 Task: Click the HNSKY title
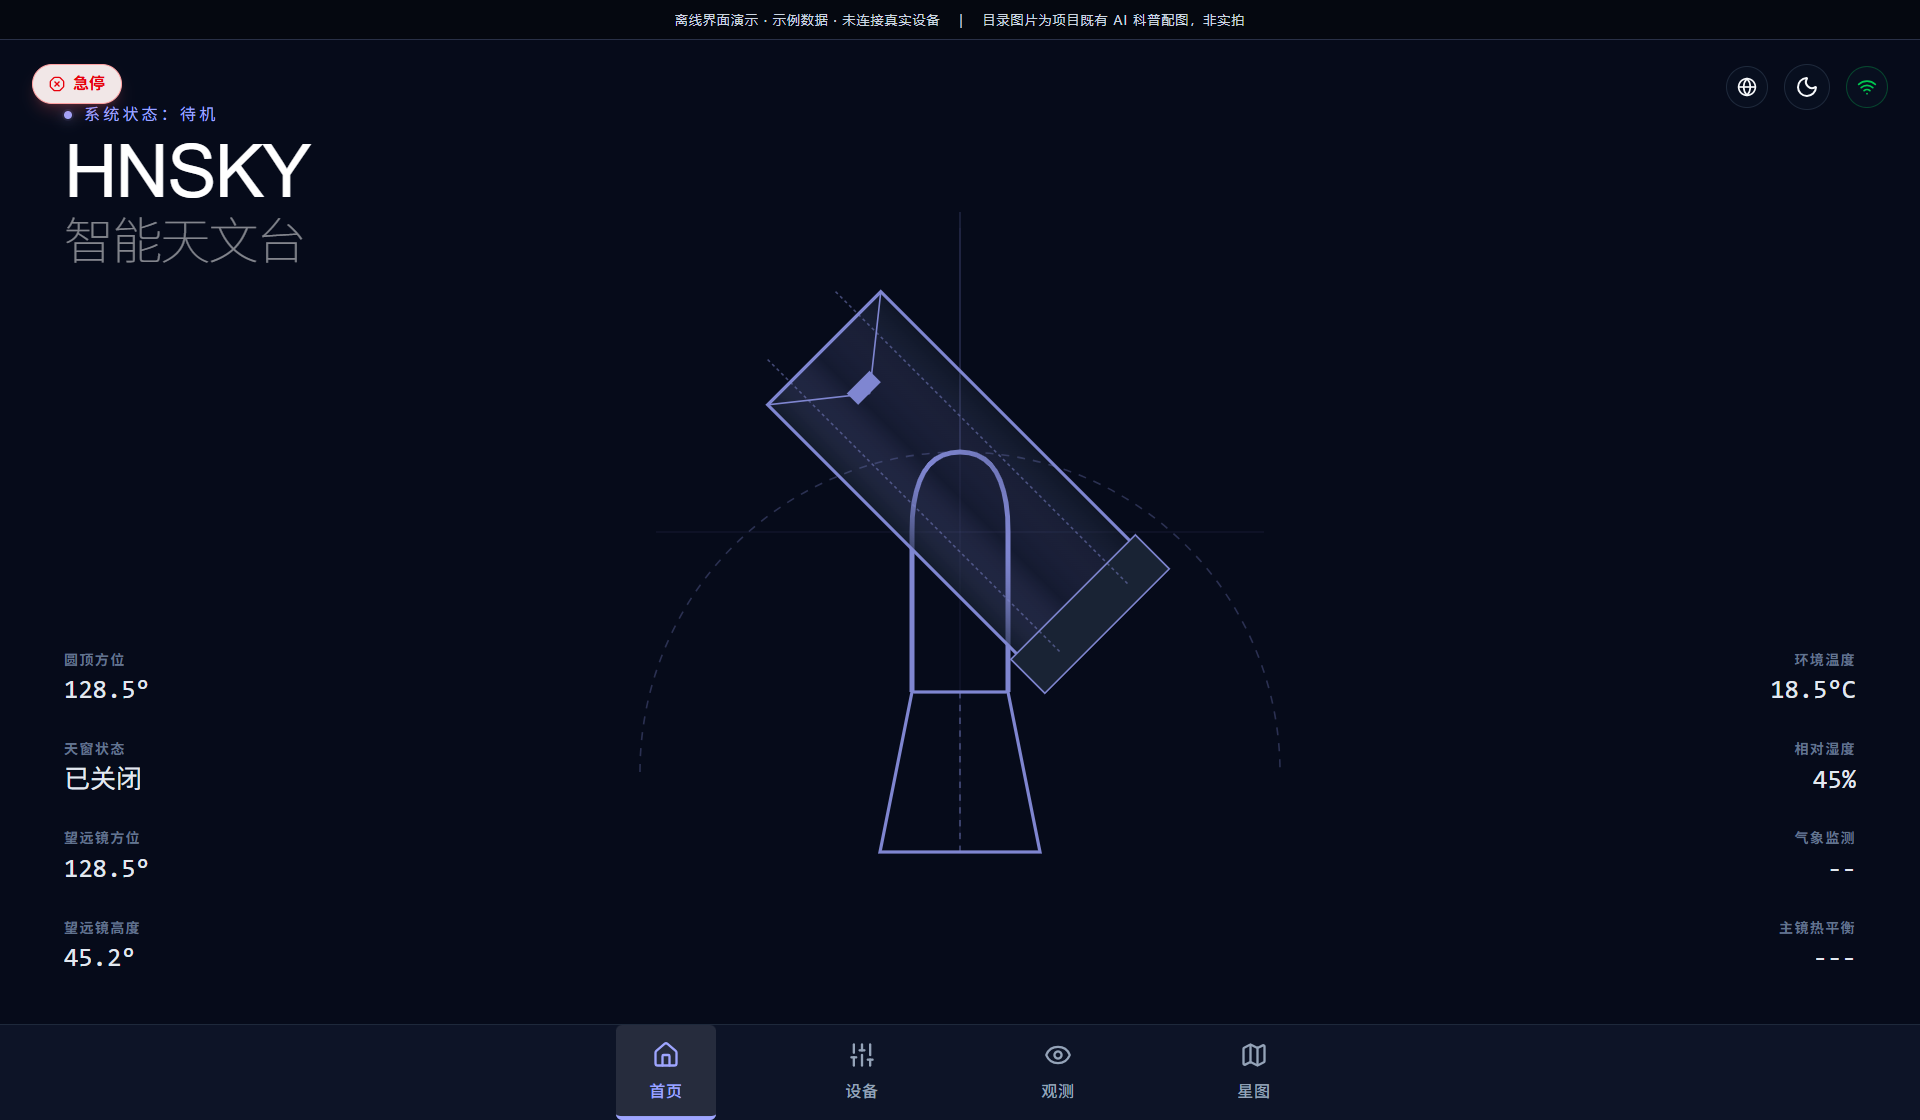pyautogui.click(x=188, y=171)
